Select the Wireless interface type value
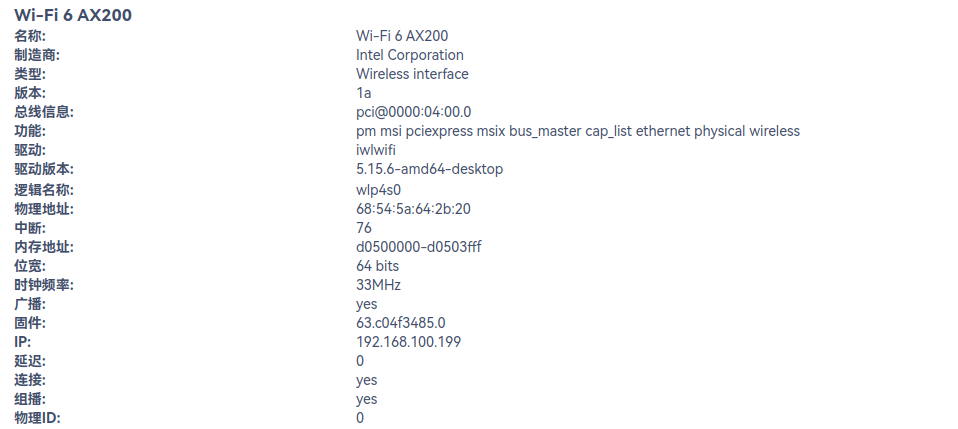Image resolution: width=958 pixels, height=429 pixels. pos(412,74)
